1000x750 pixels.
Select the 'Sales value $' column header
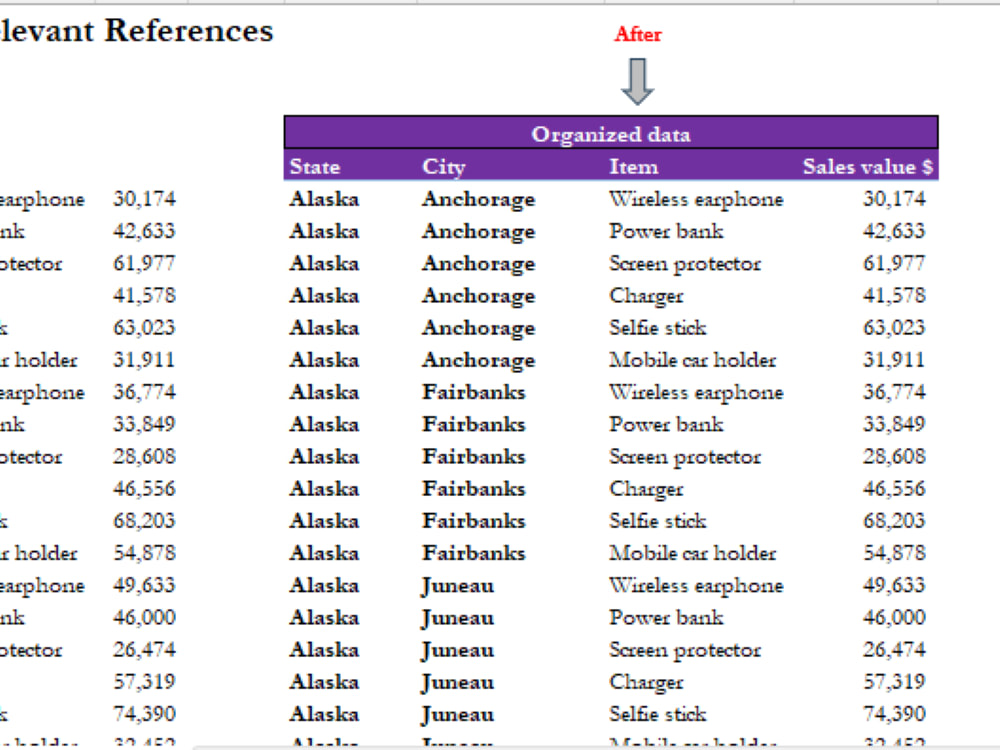(867, 166)
